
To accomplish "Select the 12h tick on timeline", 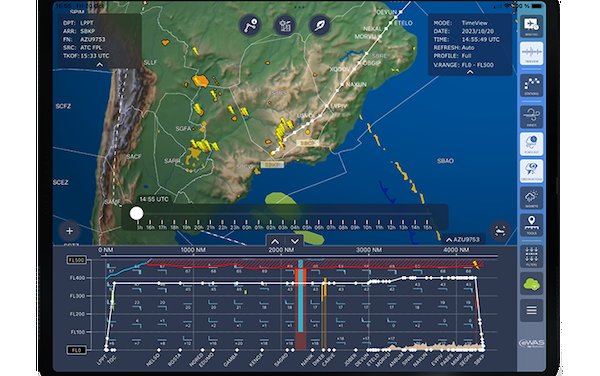I will [391, 225].
